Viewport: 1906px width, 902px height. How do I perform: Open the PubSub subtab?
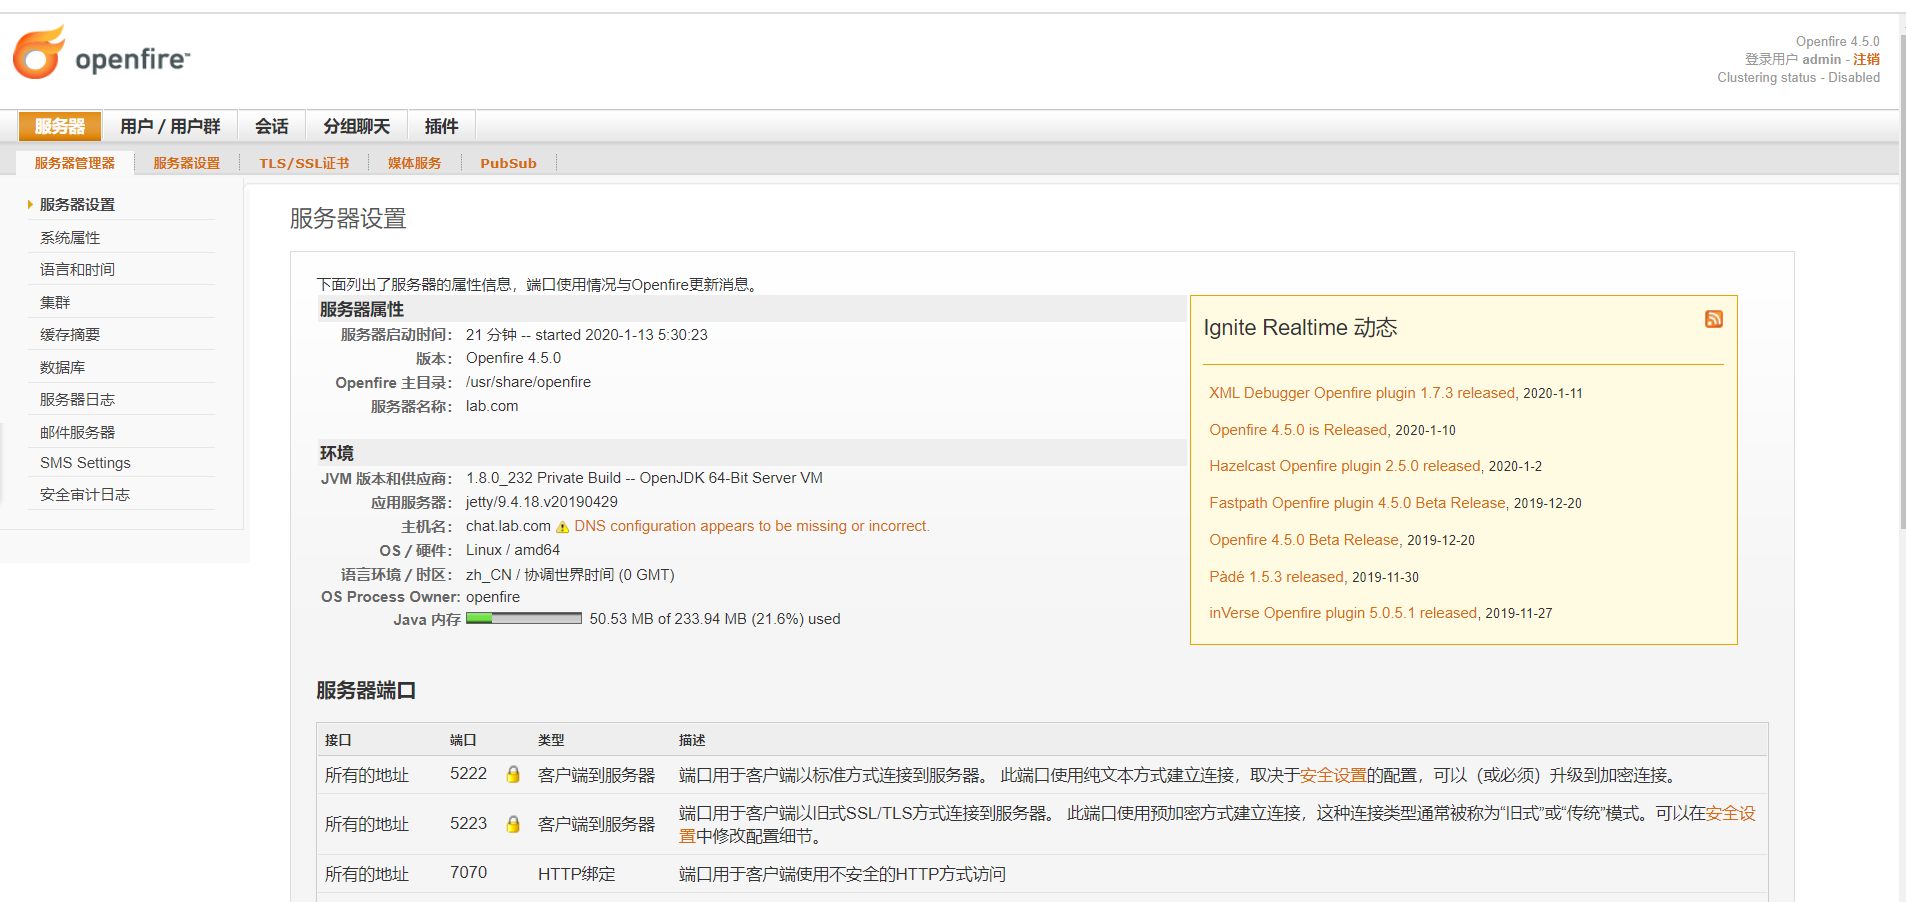coord(508,163)
